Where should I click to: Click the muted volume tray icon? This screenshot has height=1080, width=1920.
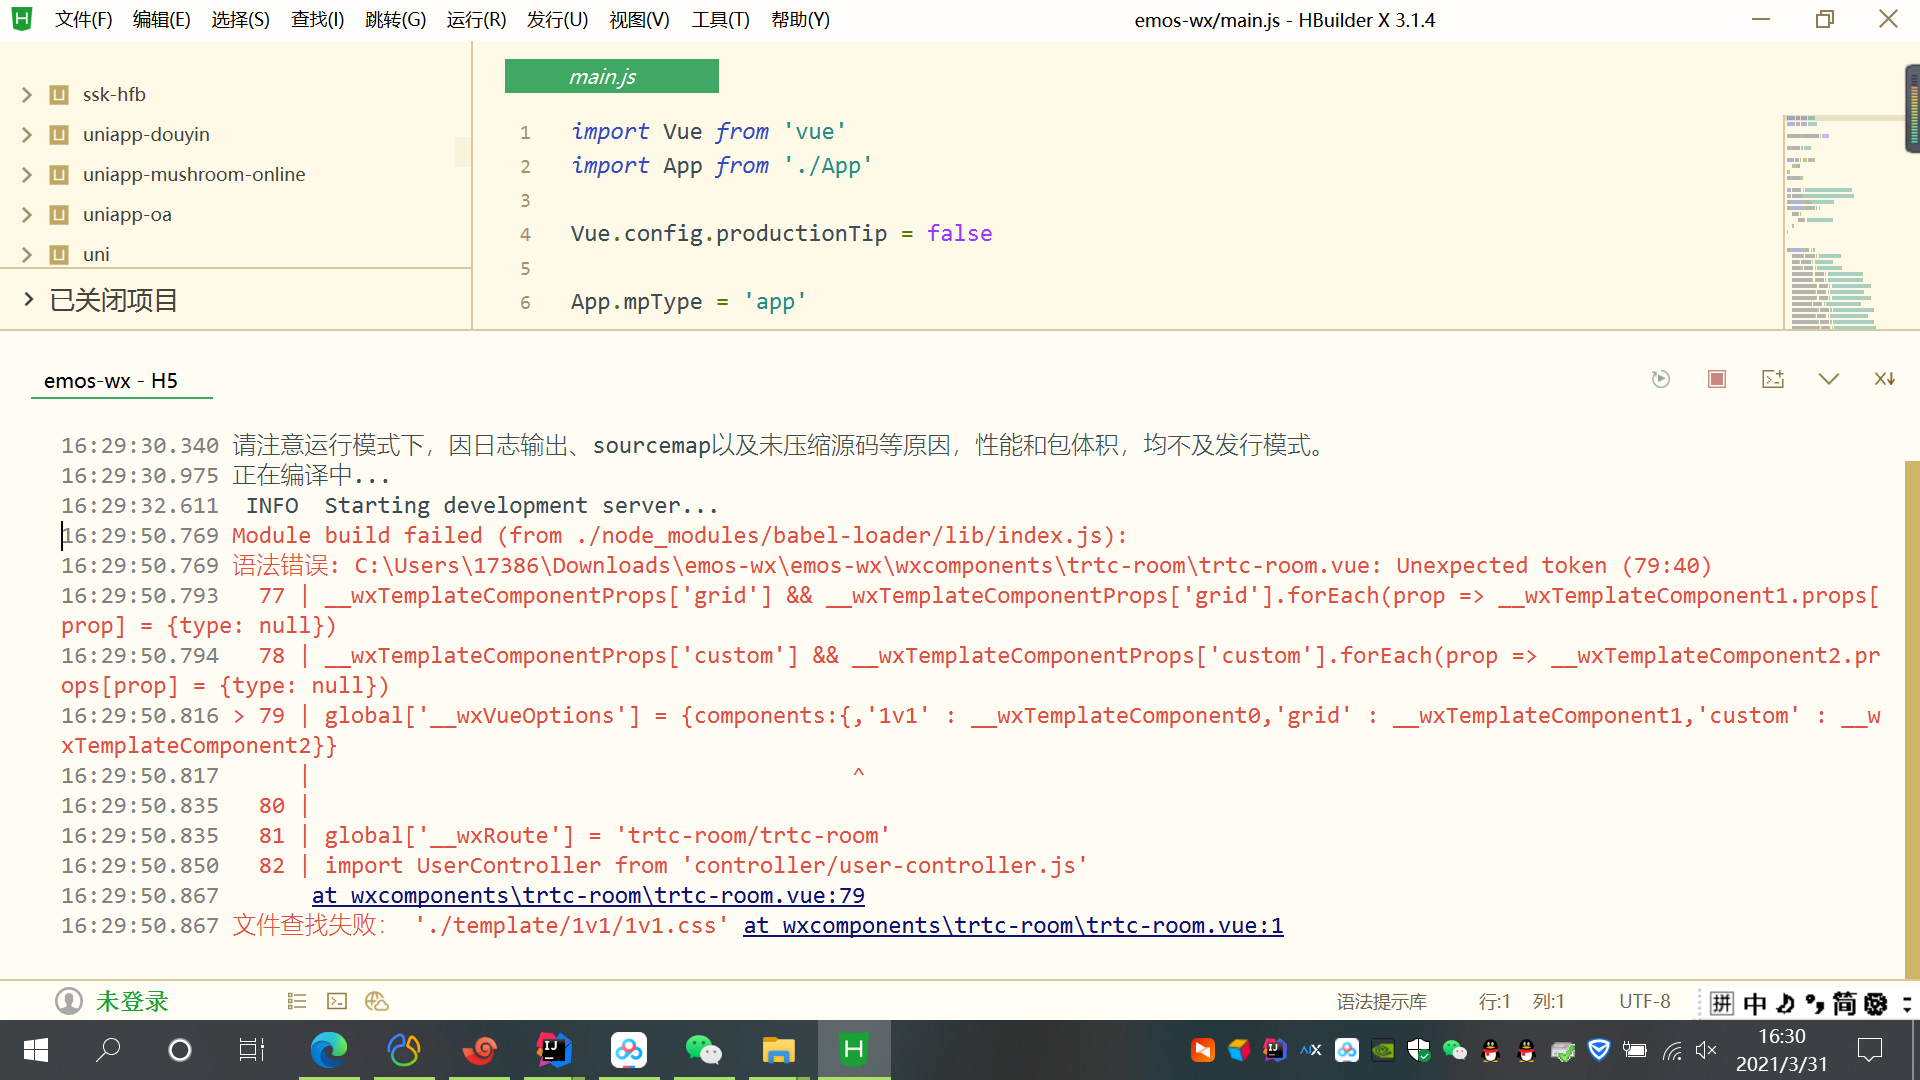[1706, 1050]
